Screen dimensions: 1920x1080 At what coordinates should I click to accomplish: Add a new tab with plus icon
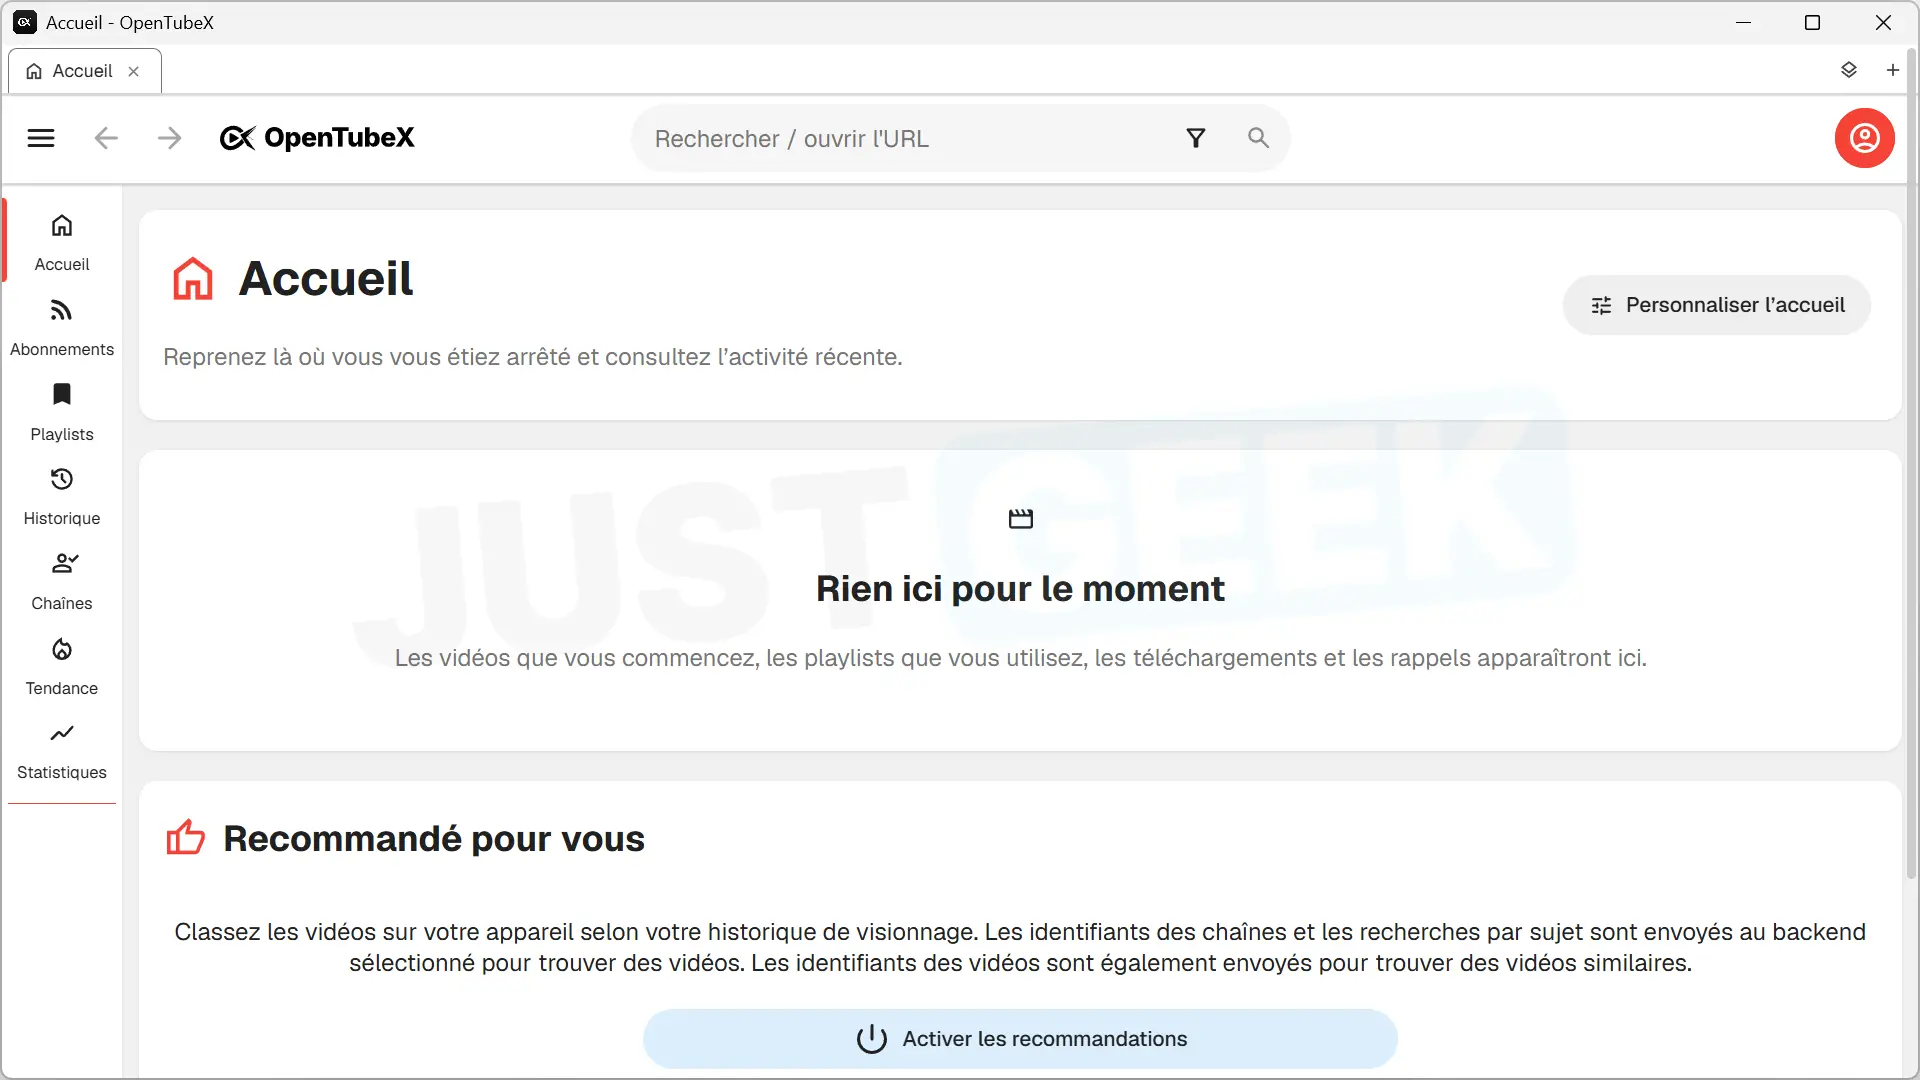(x=1893, y=70)
